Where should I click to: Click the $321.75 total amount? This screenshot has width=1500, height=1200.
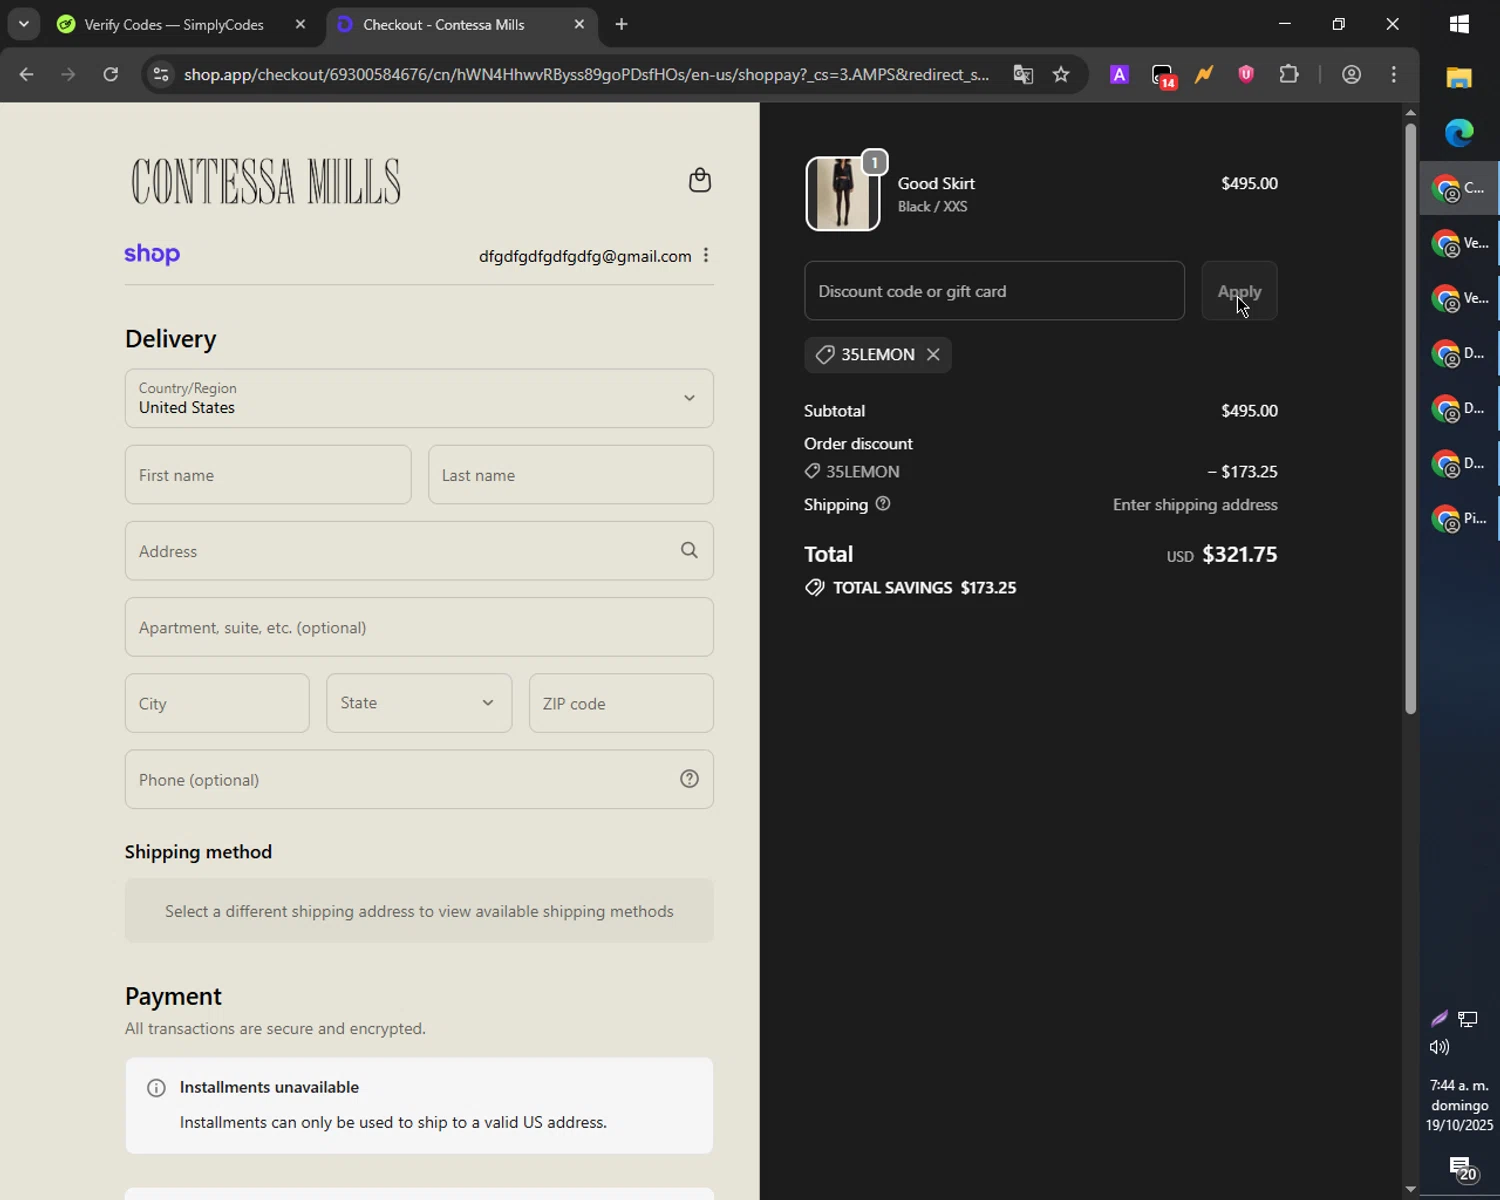tap(1239, 554)
